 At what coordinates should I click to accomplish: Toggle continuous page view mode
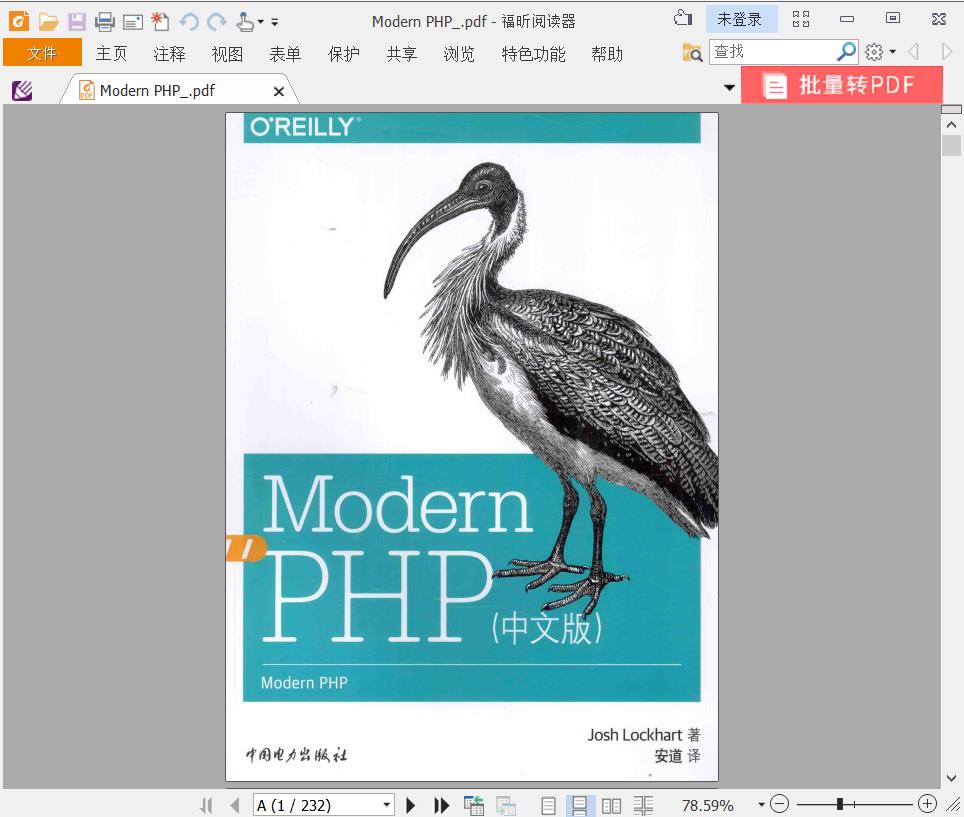[x=579, y=805]
